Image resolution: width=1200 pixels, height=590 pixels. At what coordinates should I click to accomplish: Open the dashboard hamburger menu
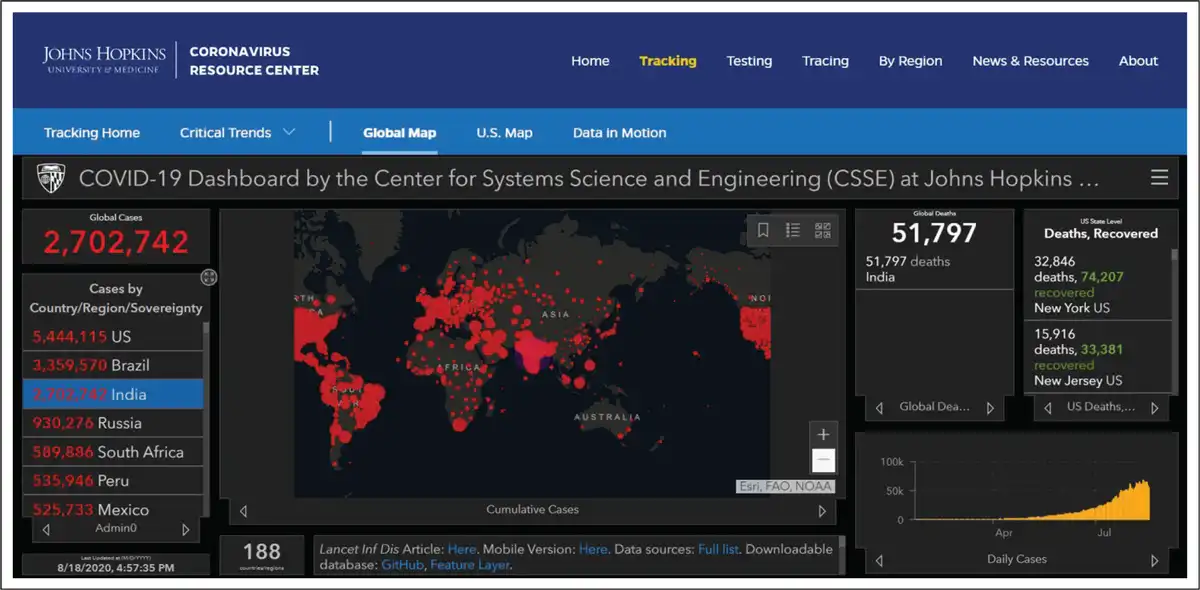click(1159, 178)
